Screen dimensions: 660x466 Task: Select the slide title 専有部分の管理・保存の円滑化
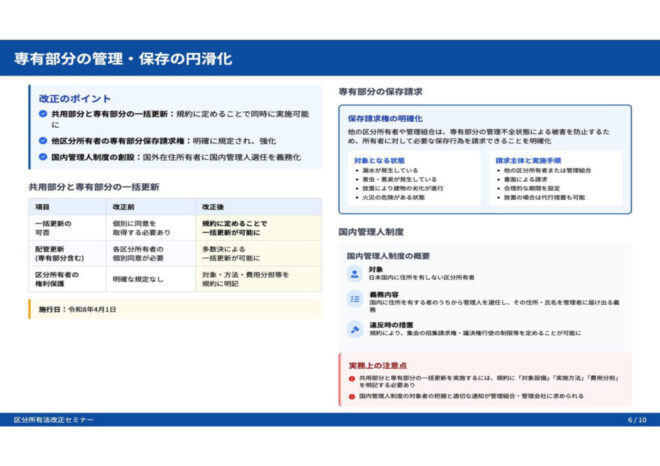click(x=122, y=59)
